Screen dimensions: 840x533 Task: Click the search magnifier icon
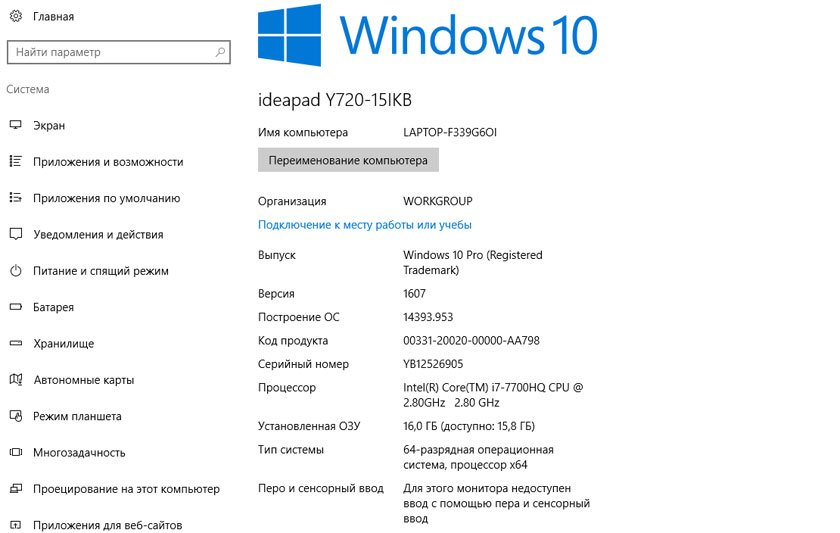coord(220,52)
